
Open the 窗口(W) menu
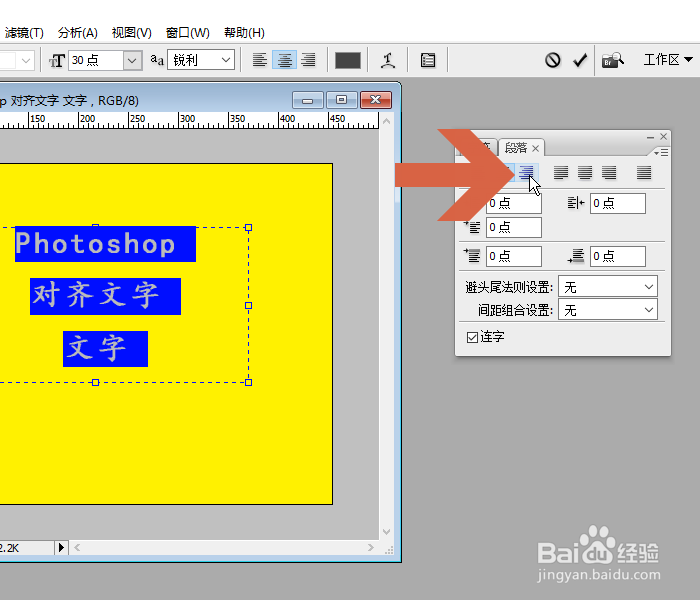188,33
